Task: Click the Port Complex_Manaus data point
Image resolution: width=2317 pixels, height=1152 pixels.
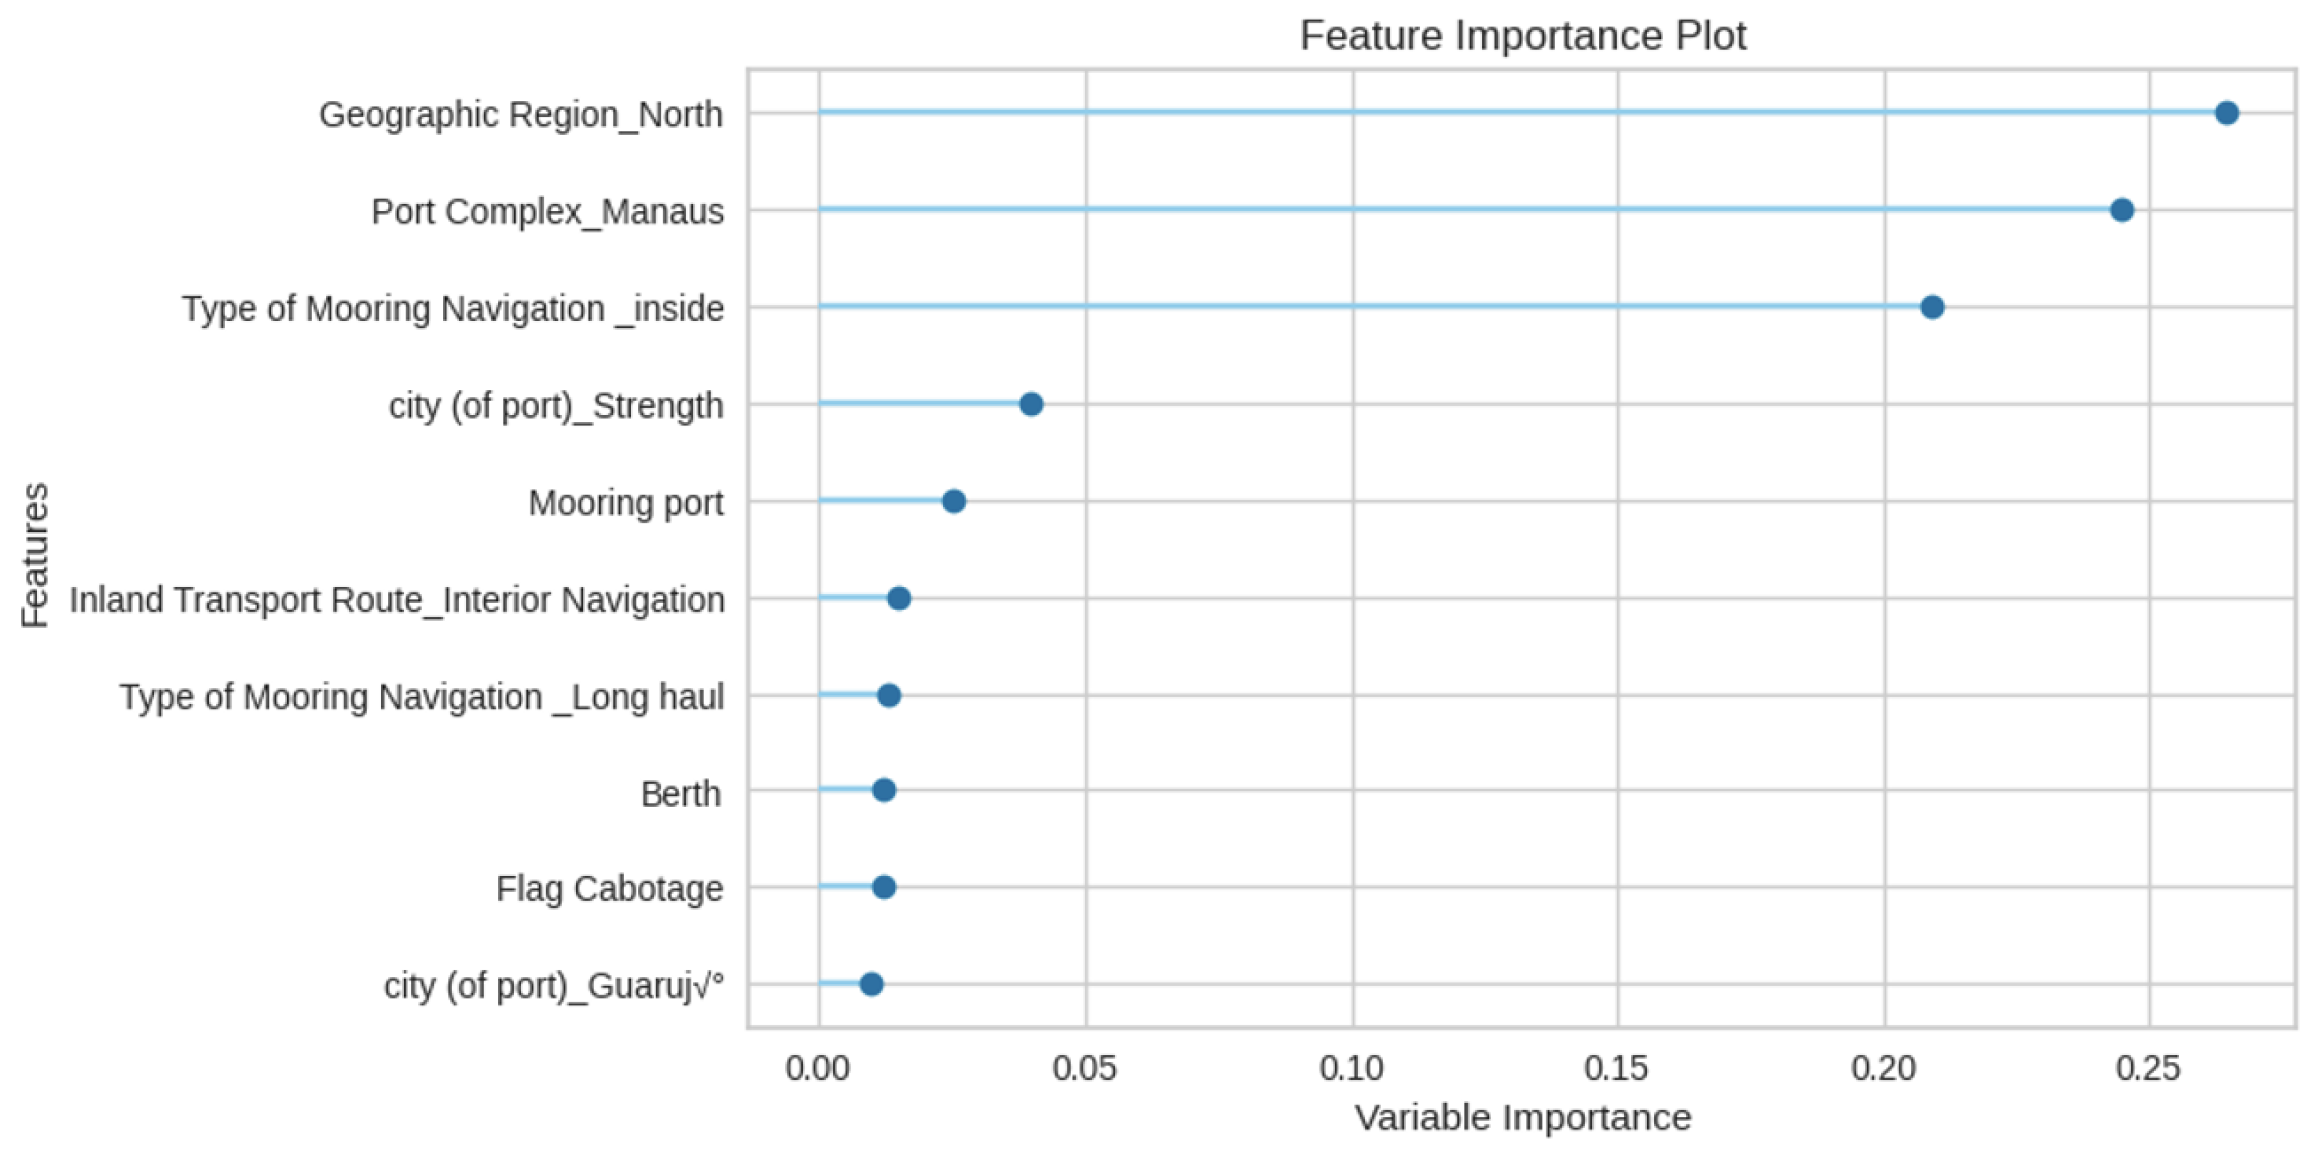Action: [2121, 210]
